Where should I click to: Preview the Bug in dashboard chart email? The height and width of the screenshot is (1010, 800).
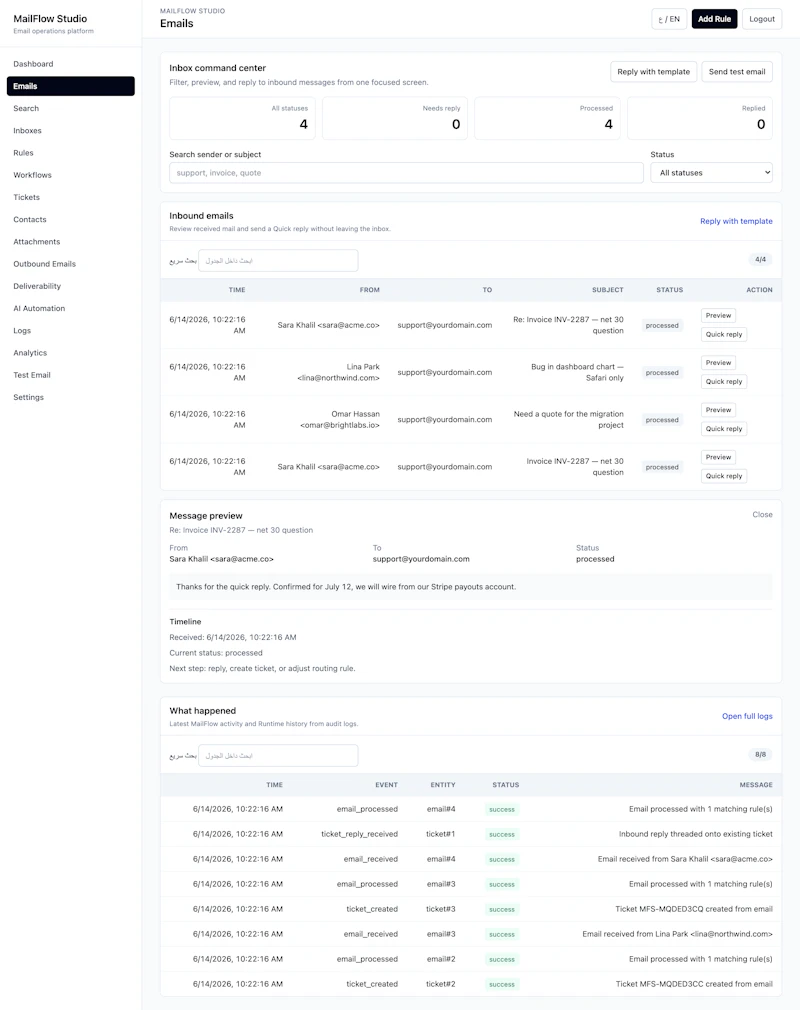click(718, 363)
